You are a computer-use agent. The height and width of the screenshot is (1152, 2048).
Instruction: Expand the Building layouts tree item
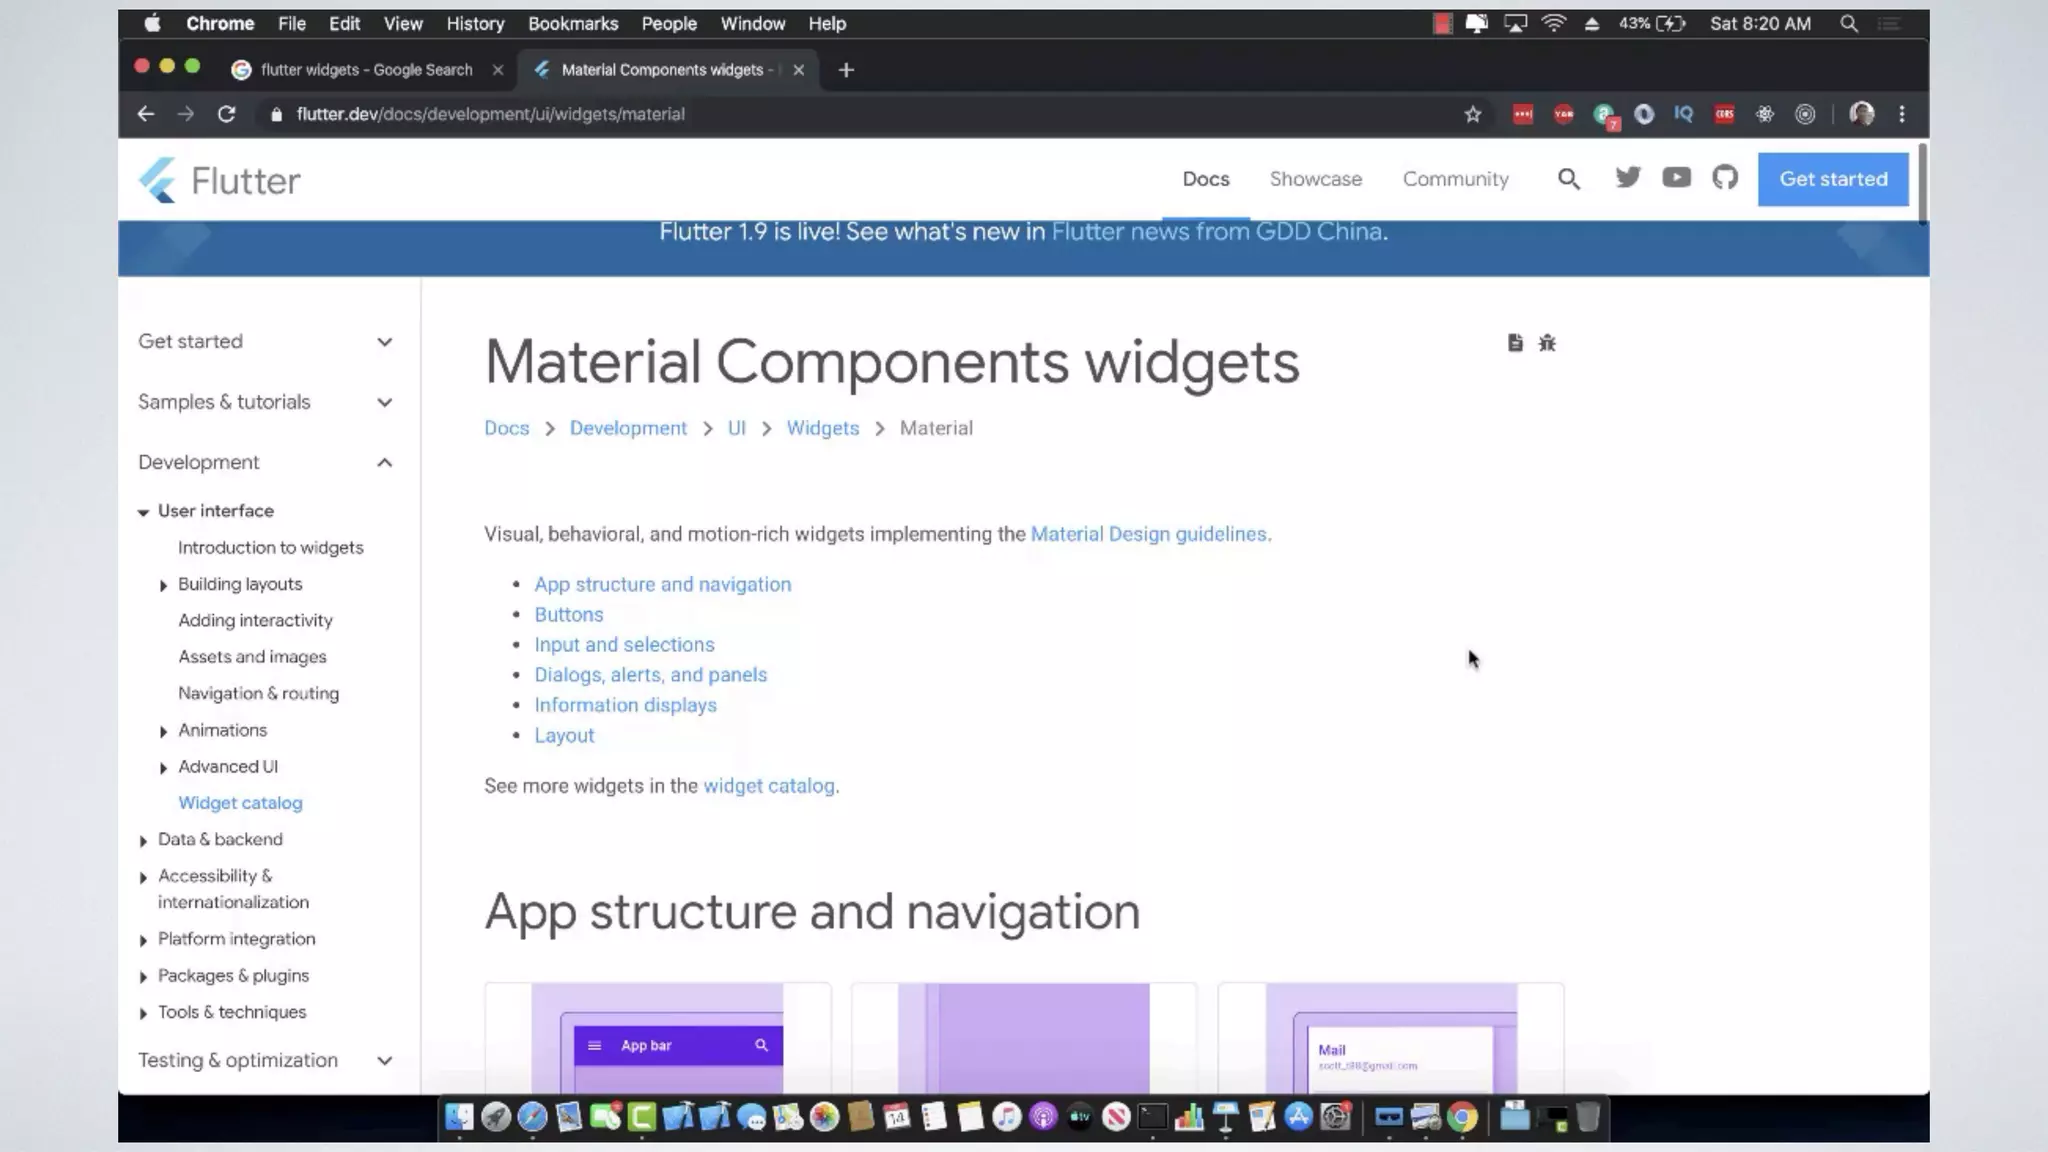163,585
